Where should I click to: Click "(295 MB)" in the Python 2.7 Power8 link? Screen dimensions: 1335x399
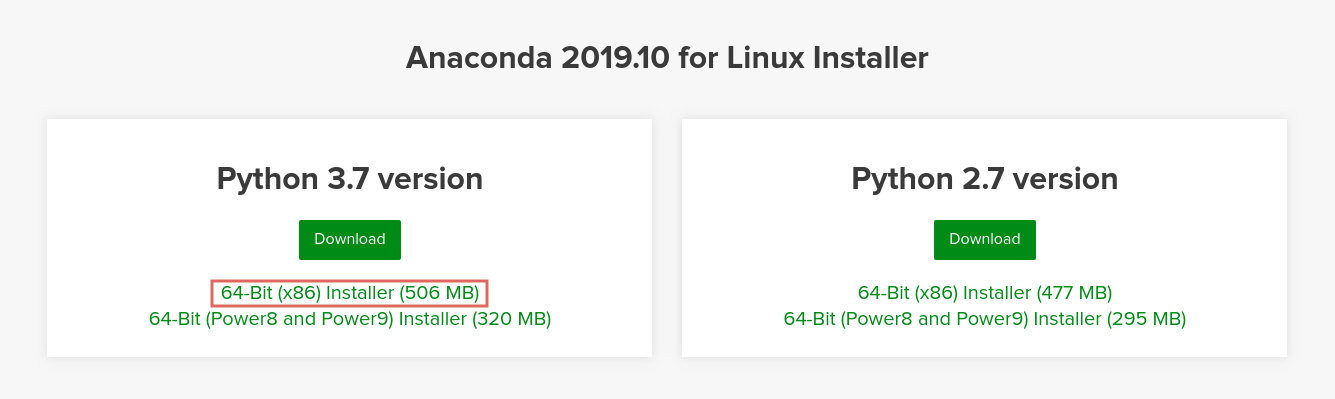1146,319
